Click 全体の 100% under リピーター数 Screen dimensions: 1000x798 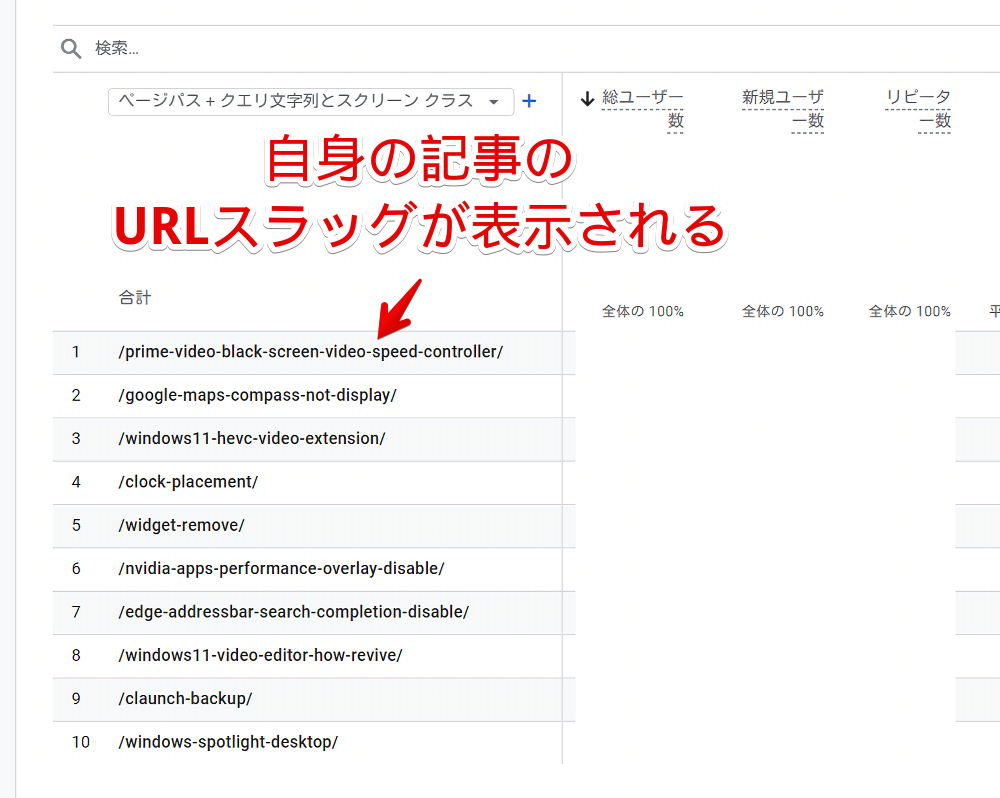coord(909,311)
